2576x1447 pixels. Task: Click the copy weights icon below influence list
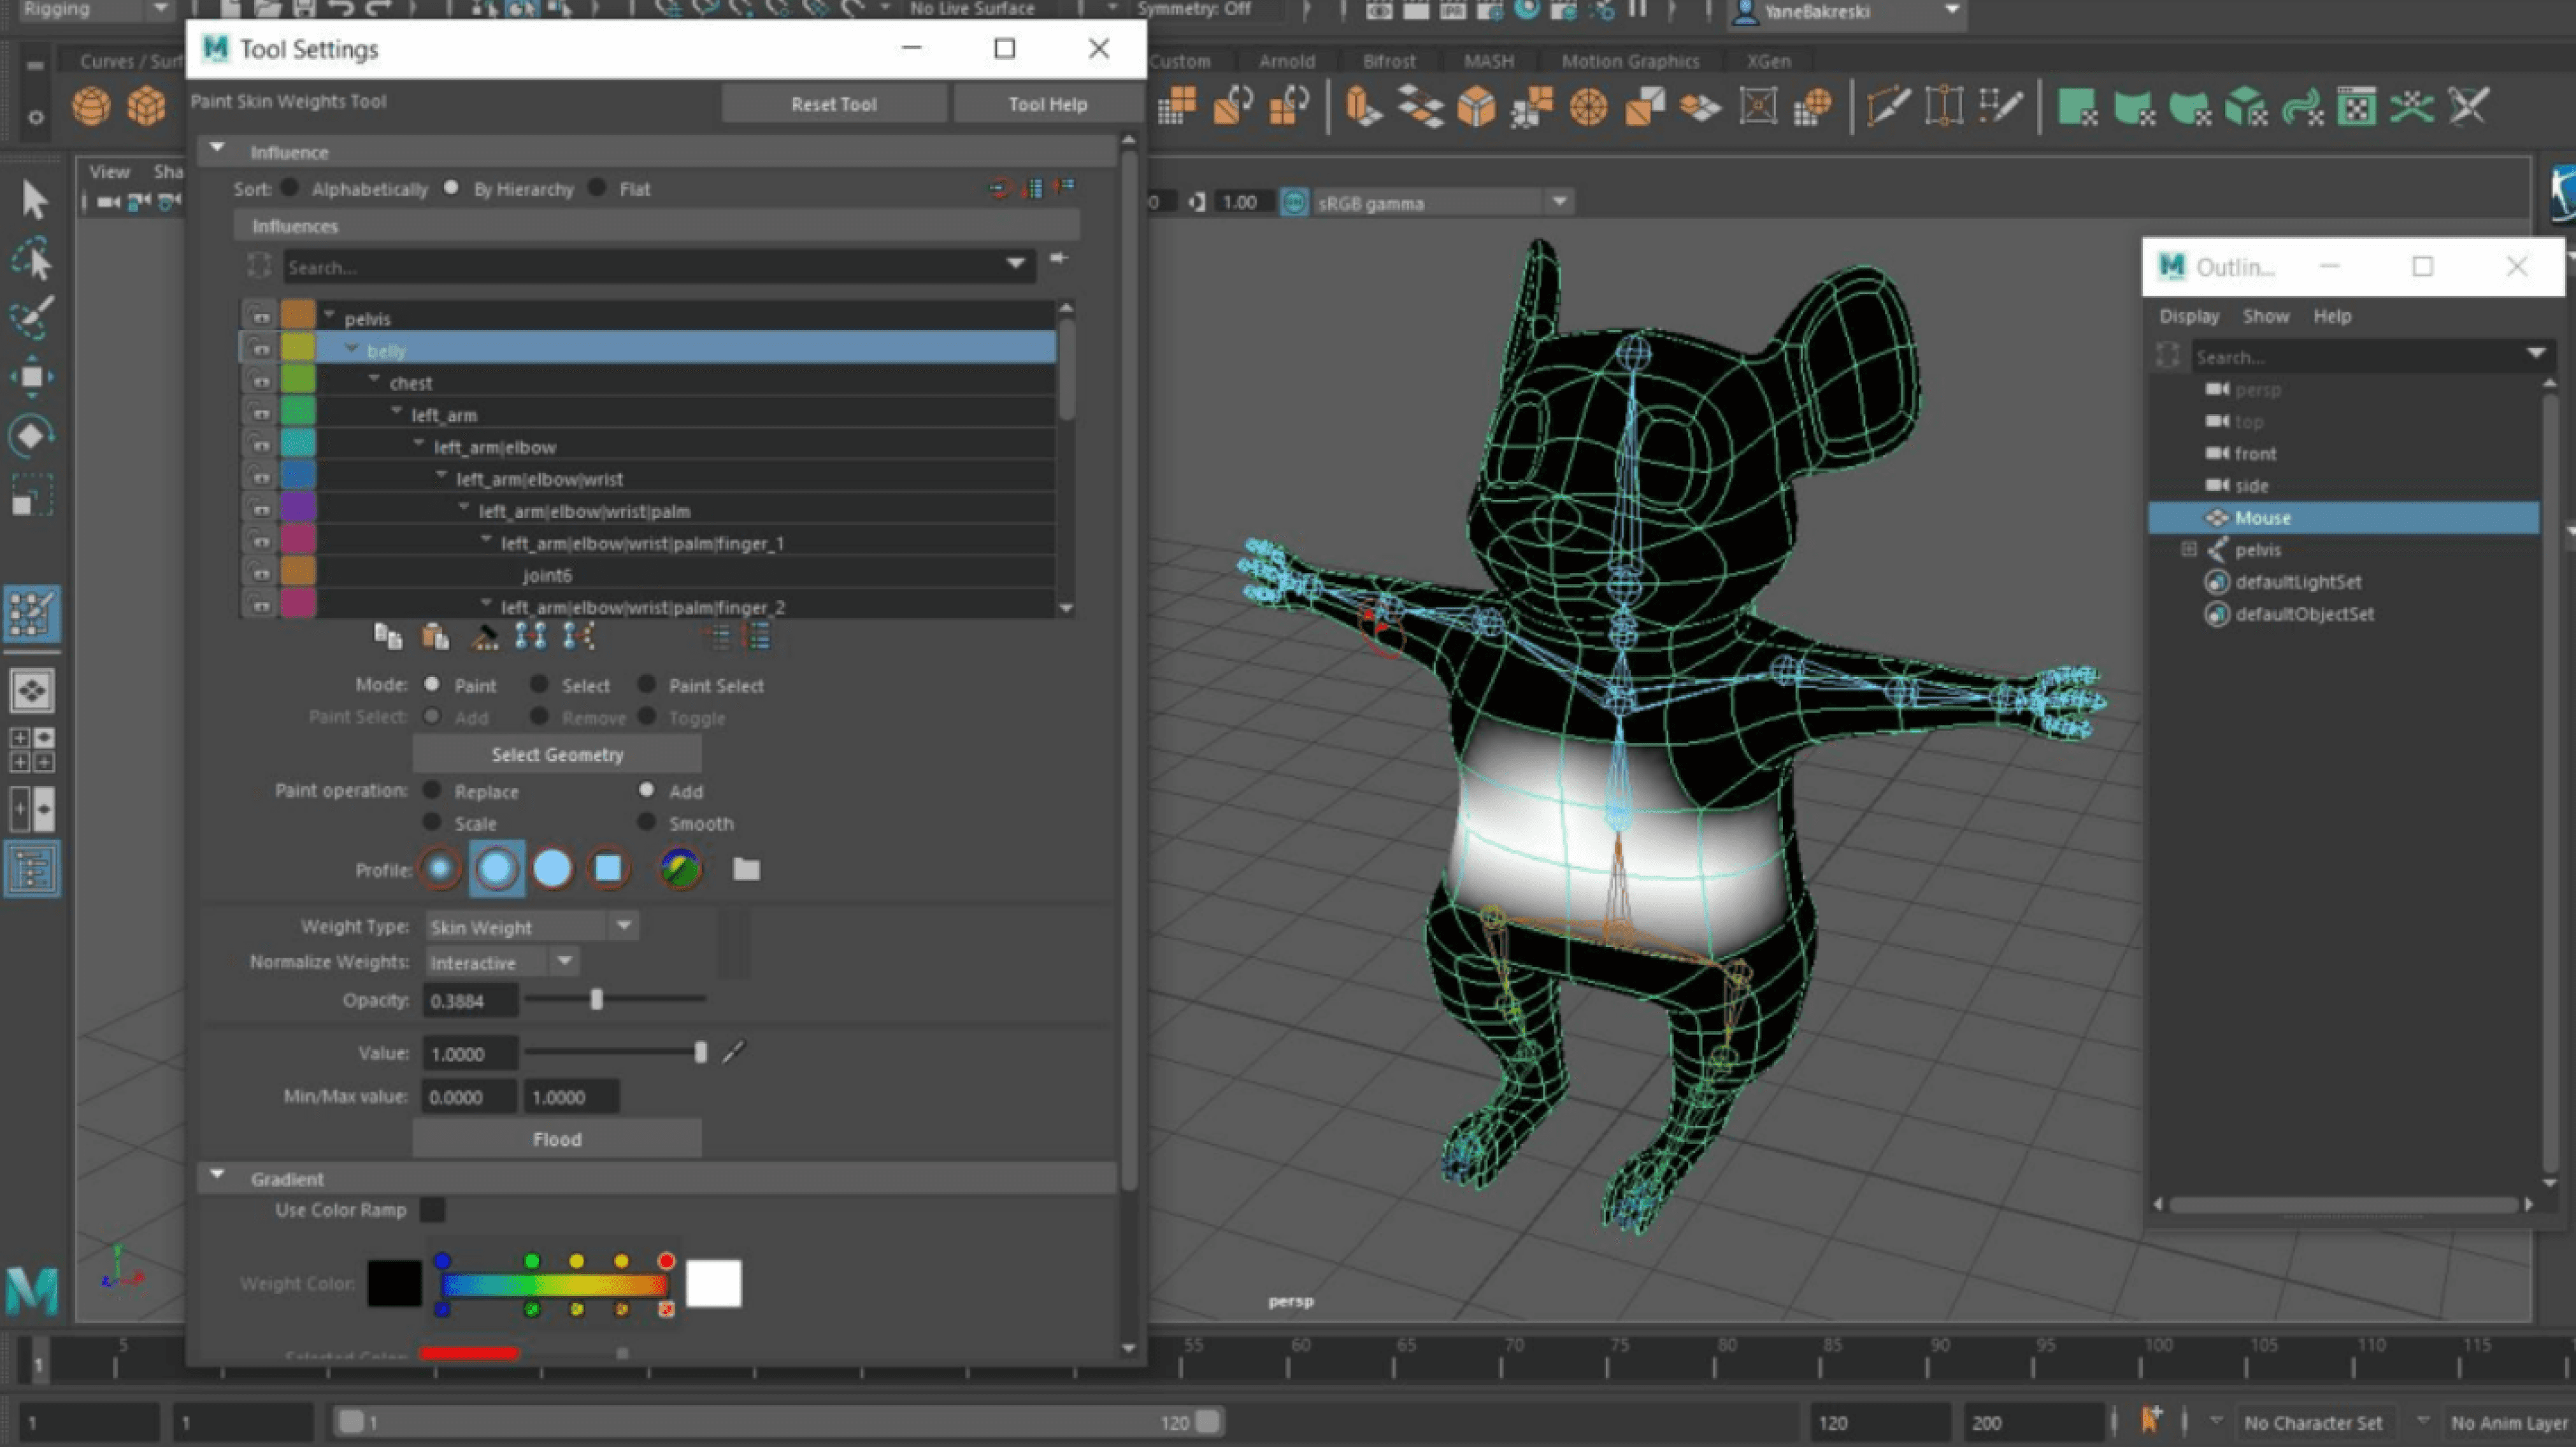pyautogui.click(x=388, y=636)
